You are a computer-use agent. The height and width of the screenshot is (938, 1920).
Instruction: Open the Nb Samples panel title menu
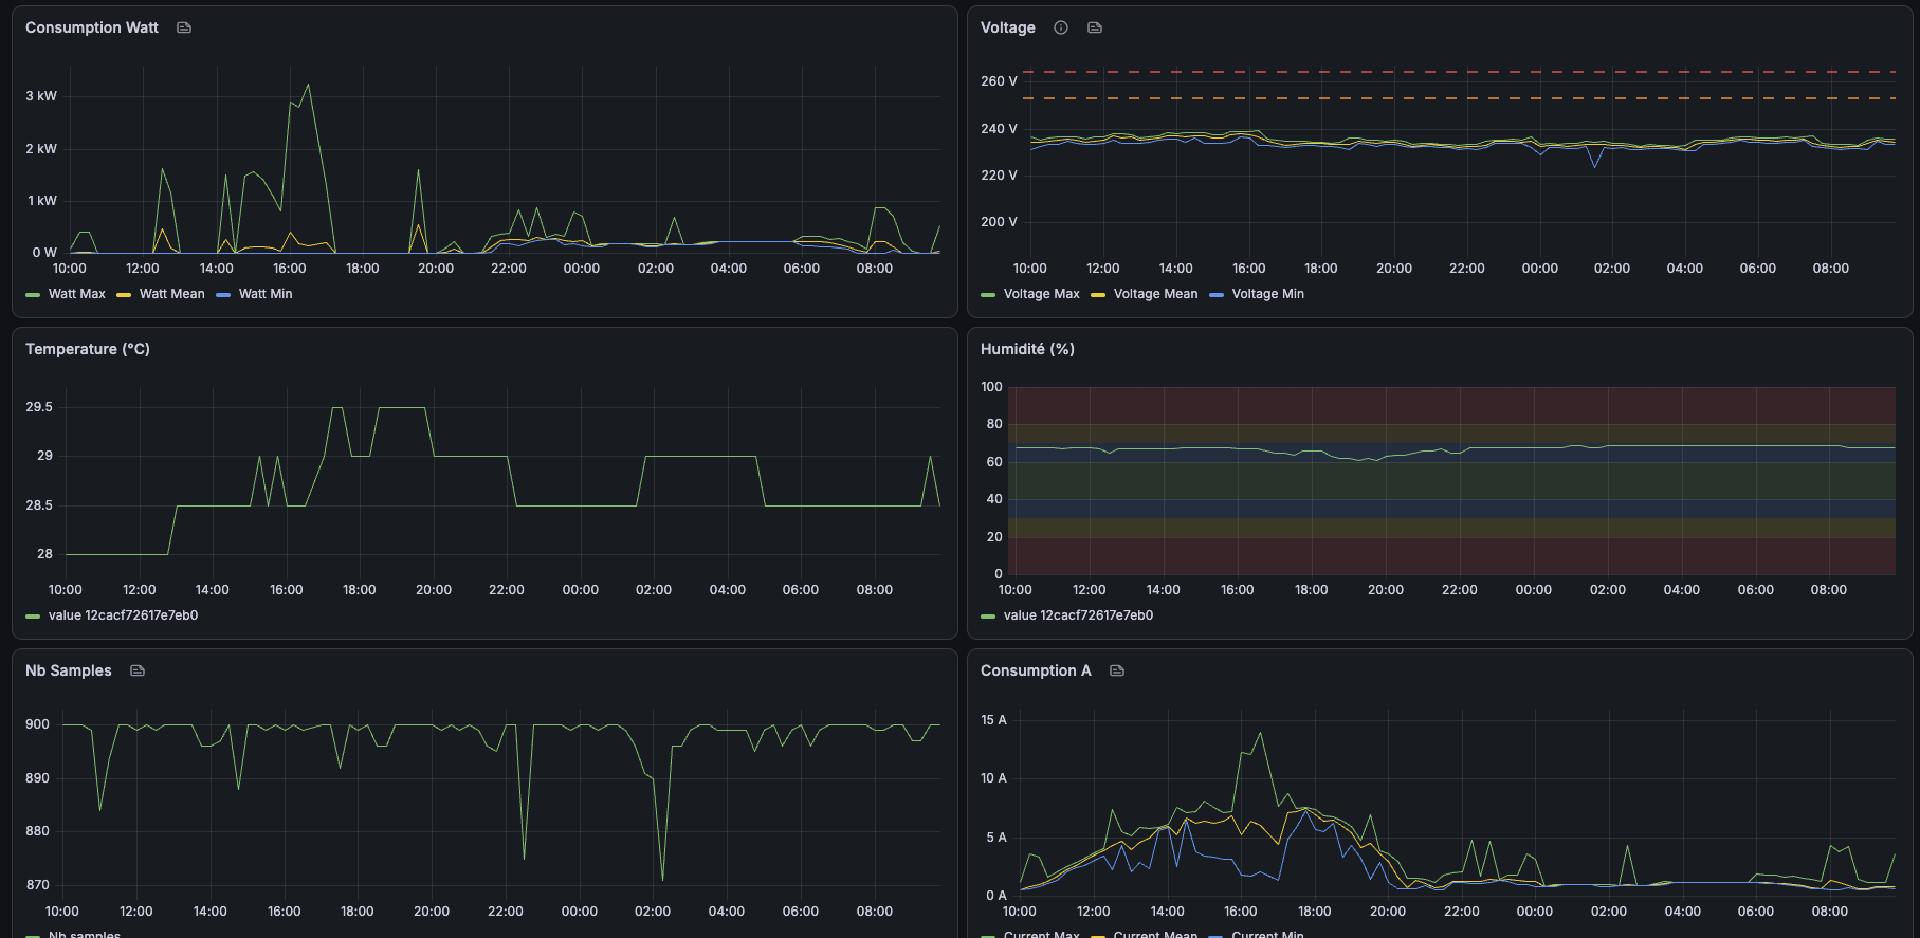tap(68, 671)
